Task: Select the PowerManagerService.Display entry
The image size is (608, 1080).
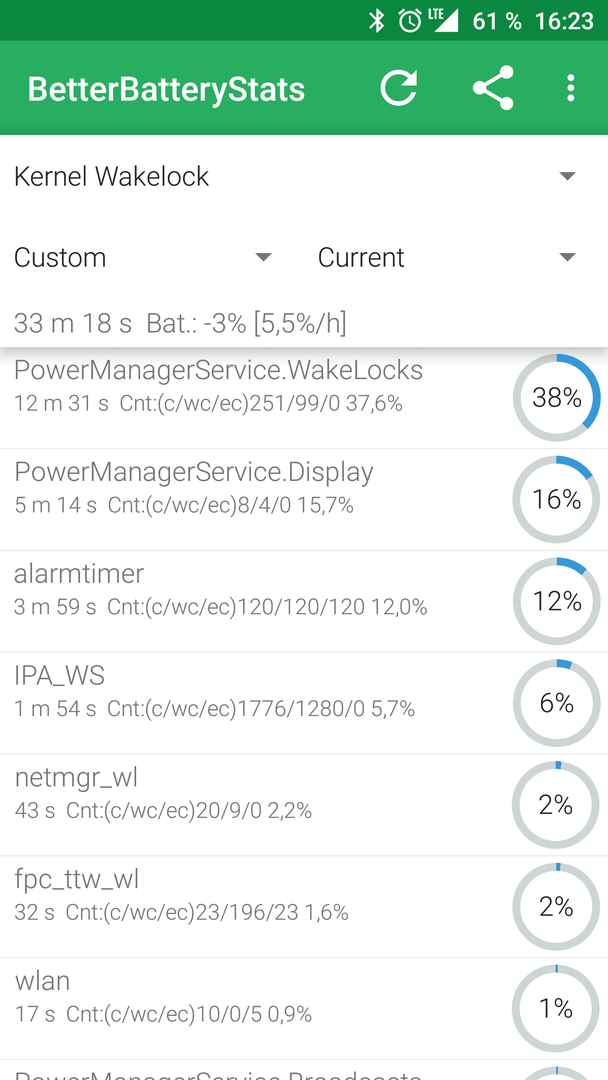Action: [304, 499]
